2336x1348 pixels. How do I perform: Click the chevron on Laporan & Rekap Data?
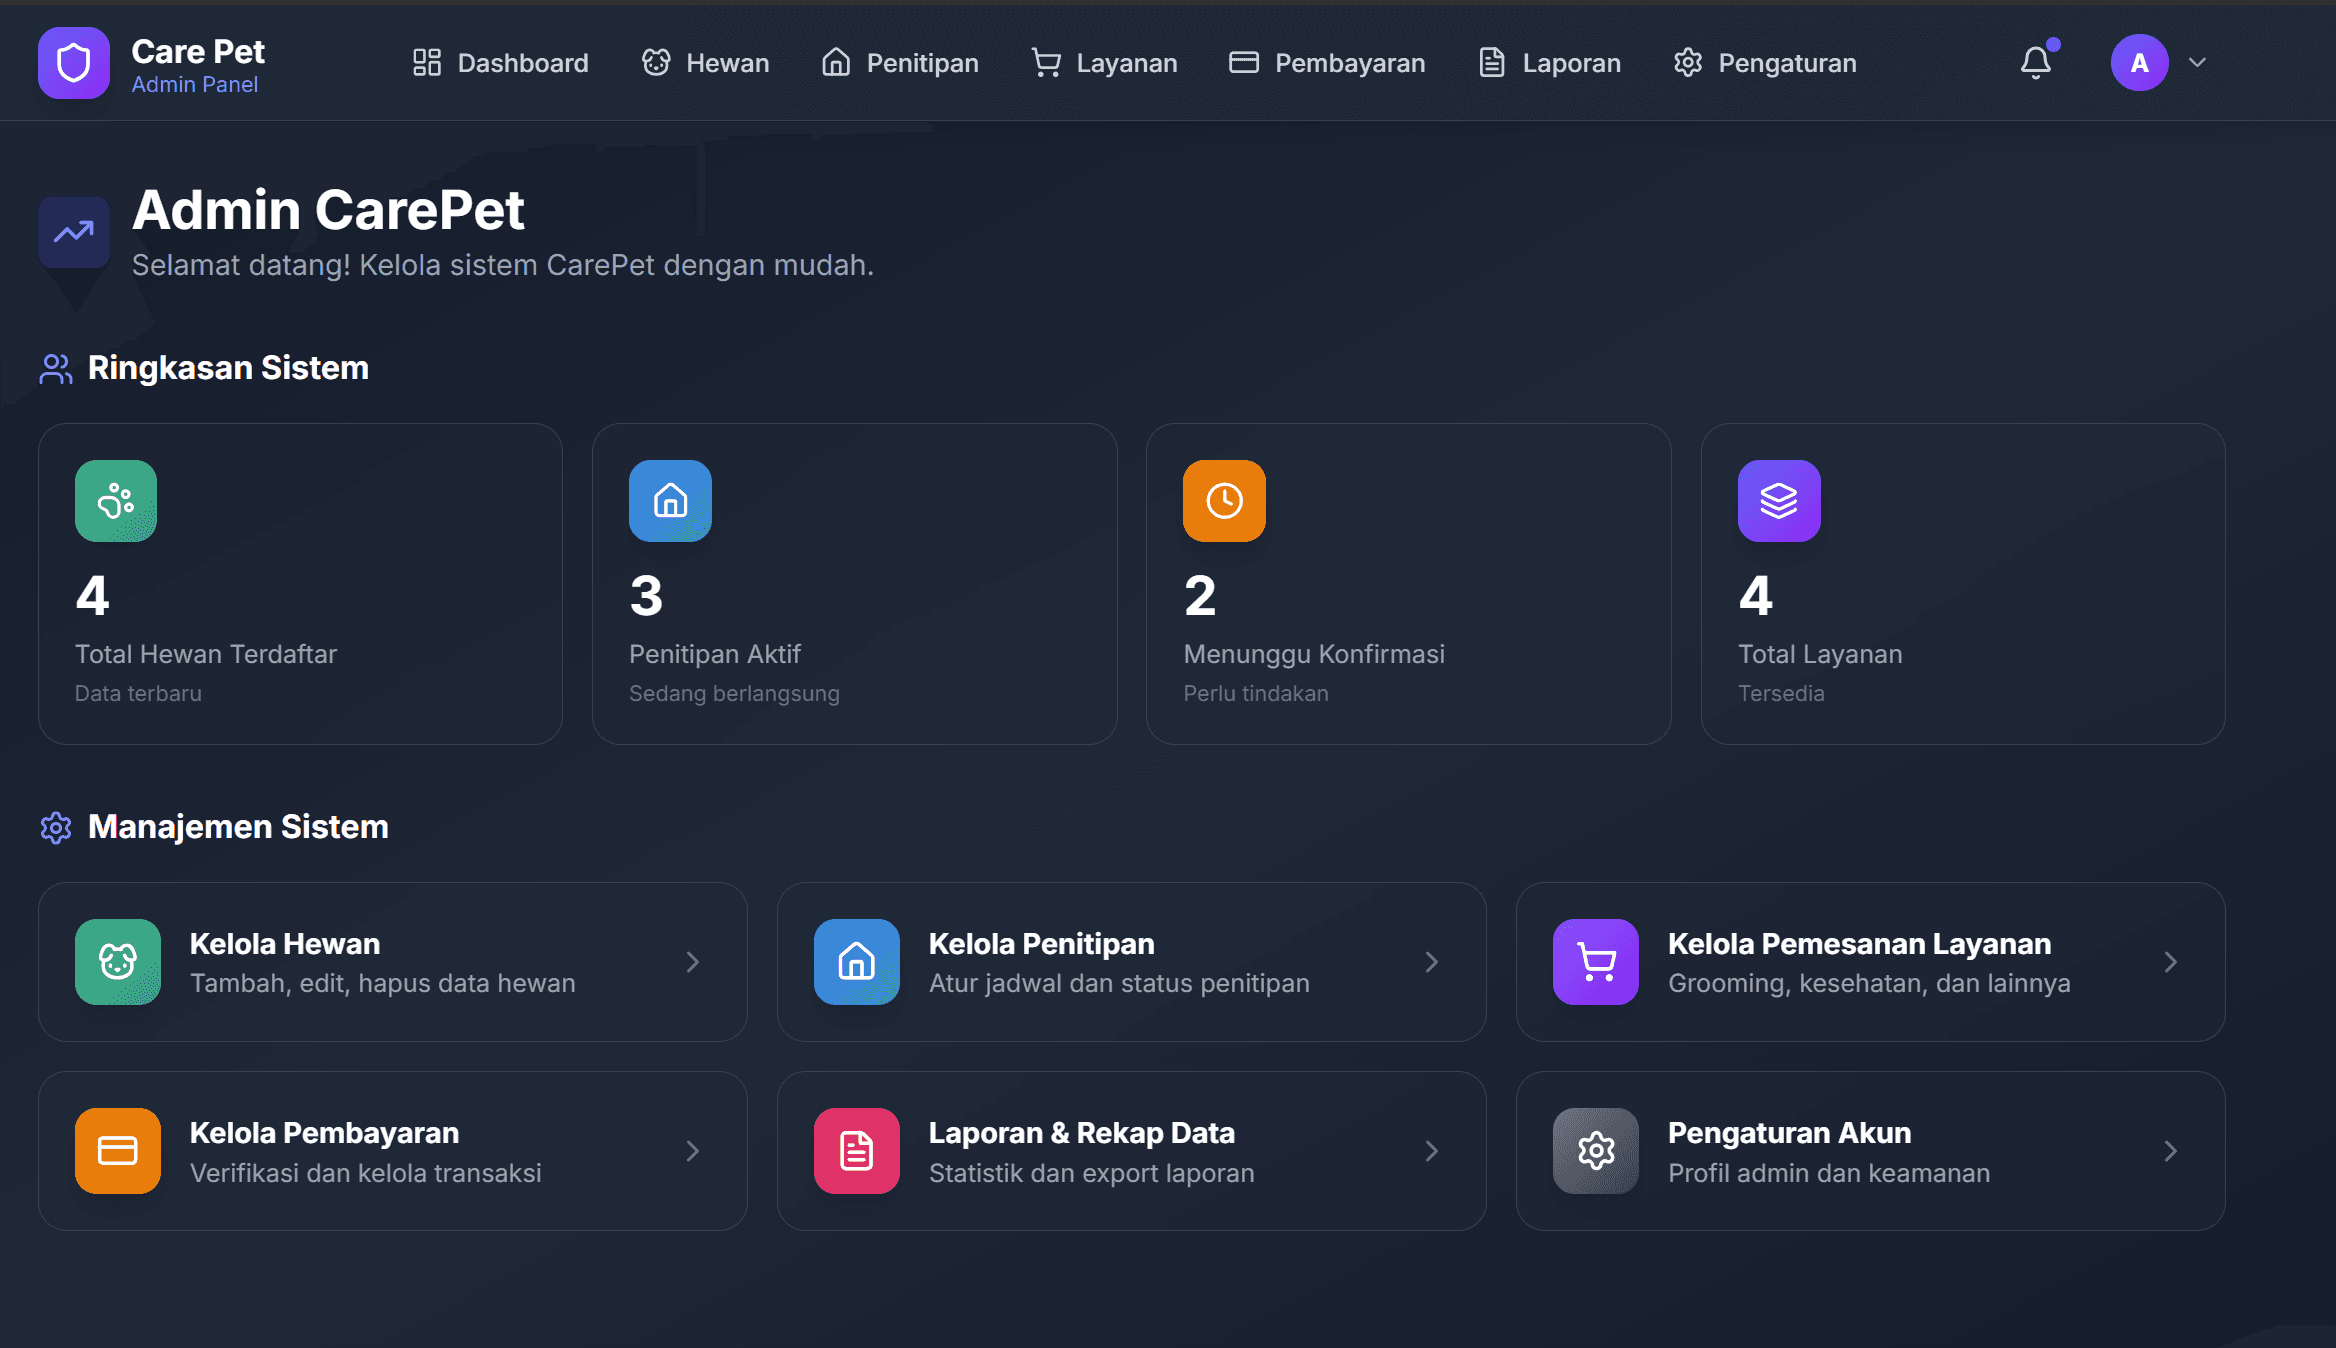(x=1432, y=1151)
